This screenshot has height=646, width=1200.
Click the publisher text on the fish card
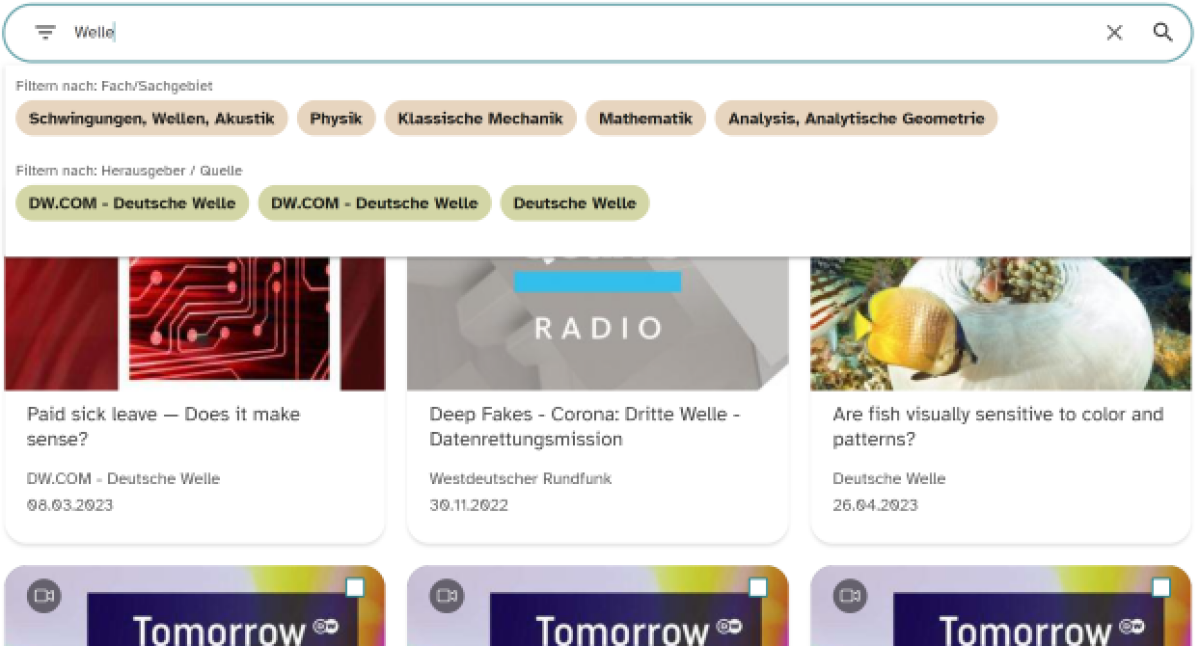point(889,479)
